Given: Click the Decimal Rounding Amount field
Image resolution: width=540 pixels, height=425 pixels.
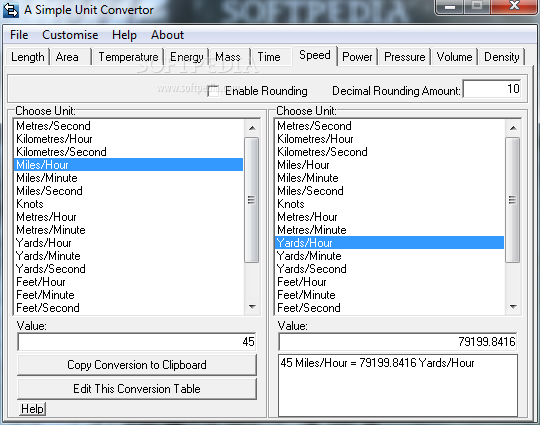Looking at the screenshot, I should [x=492, y=89].
